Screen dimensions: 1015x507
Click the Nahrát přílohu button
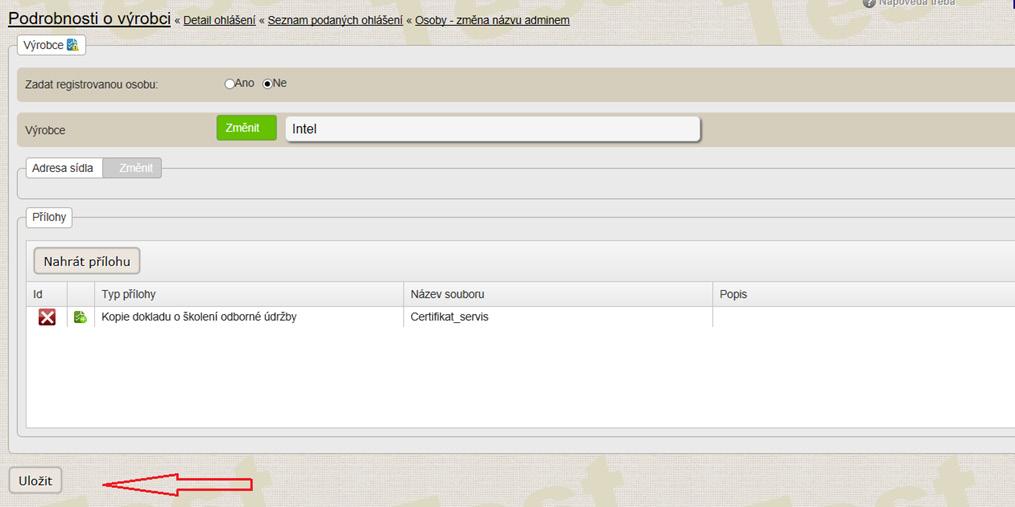coord(87,262)
